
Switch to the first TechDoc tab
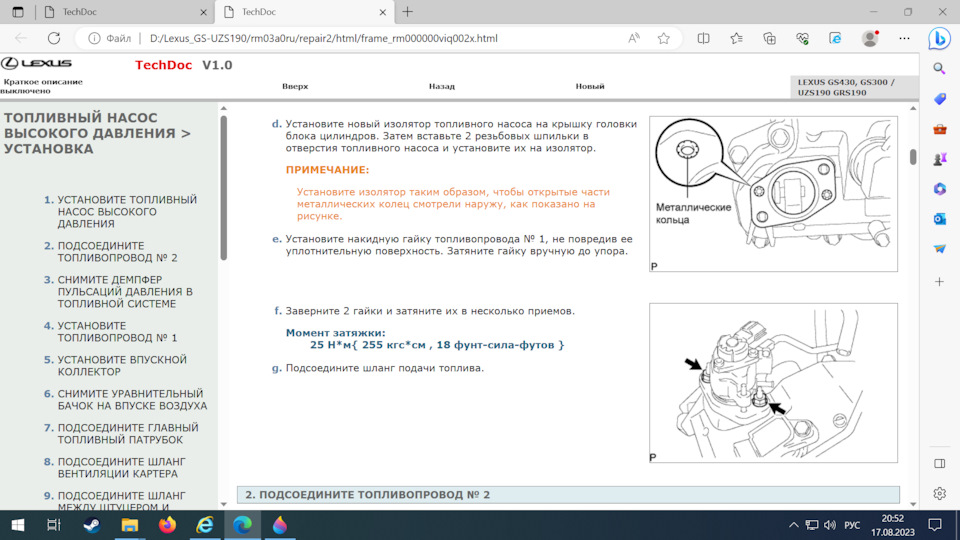(x=126, y=12)
